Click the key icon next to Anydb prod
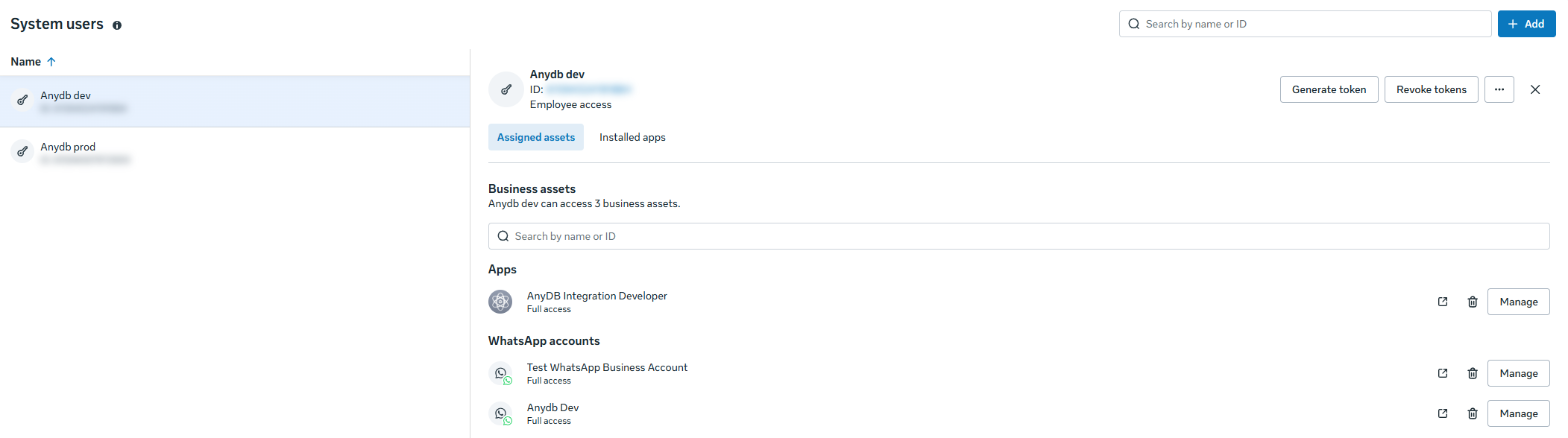 [x=22, y=152]
